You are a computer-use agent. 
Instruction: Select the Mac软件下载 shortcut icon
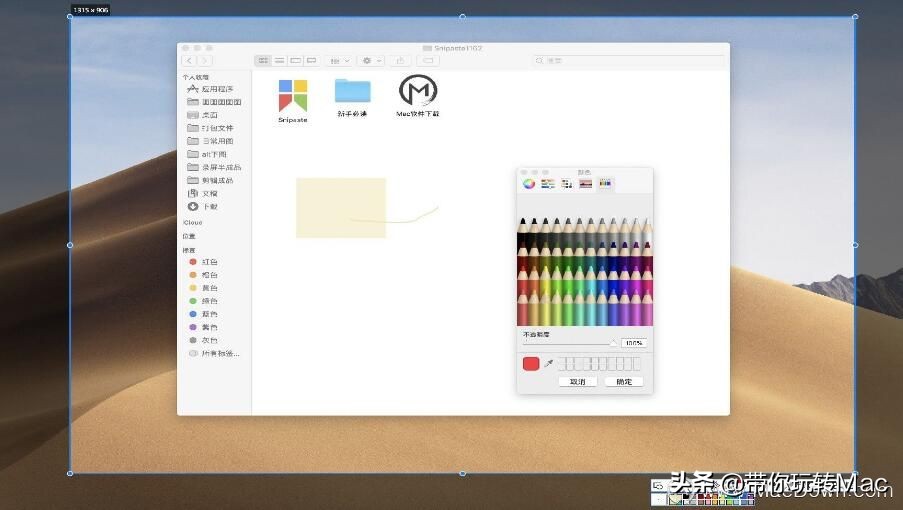[418, 90]
